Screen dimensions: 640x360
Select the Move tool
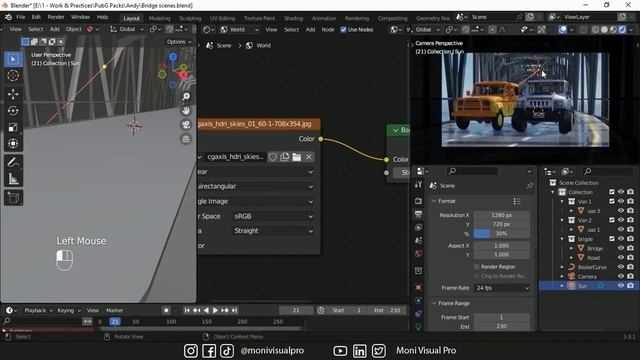click(x=13, y=94)
